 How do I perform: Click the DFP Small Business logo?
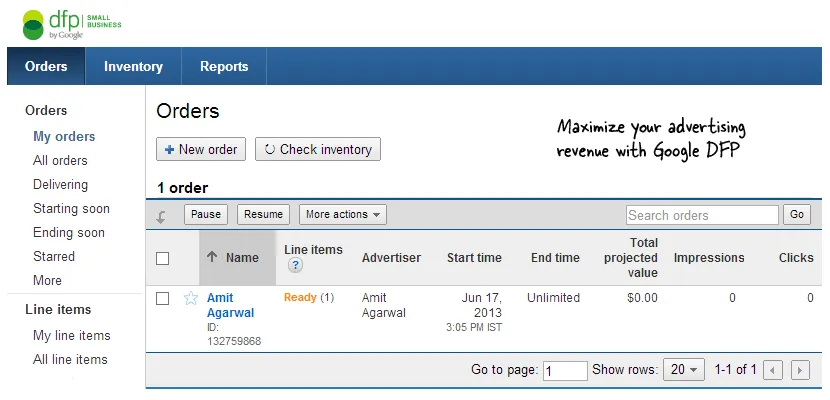pos(72,24)
